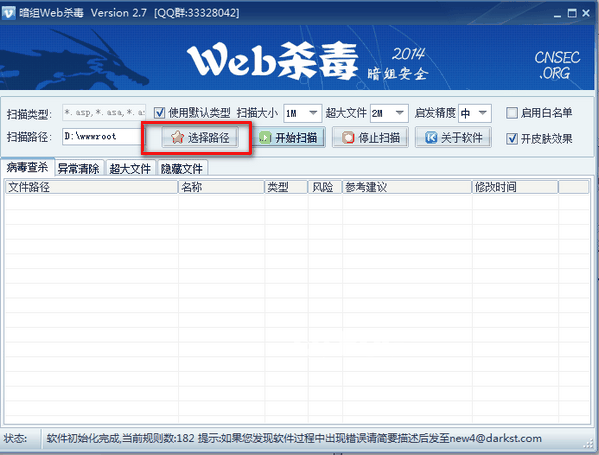Click the app logo icon in title bar
The image size is (599, 455).
tap(8, 13)
